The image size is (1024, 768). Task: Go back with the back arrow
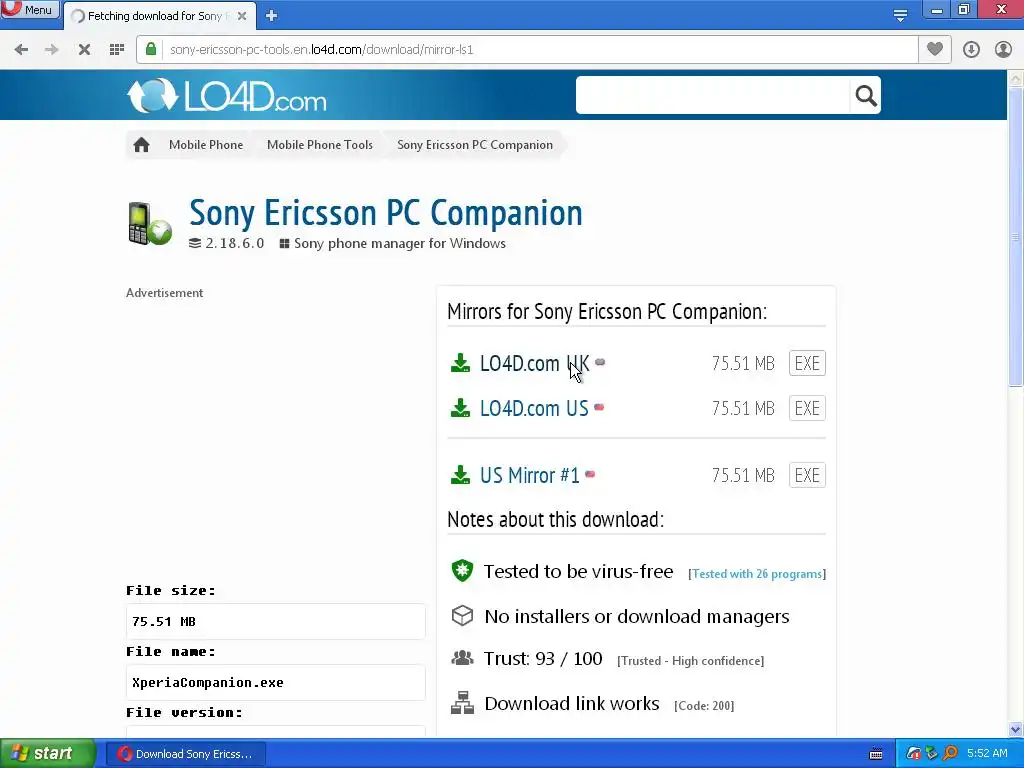pos(21,50)
